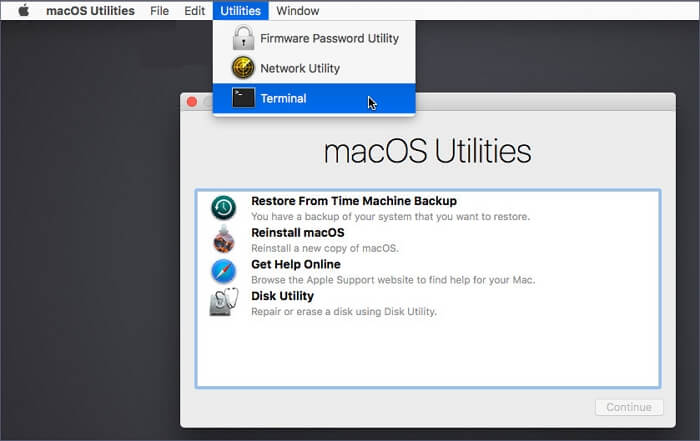Viewport: 700px width, 441px height.
Task: Select the Reinstall macOS title text
Action: click(x=297, y=233)
